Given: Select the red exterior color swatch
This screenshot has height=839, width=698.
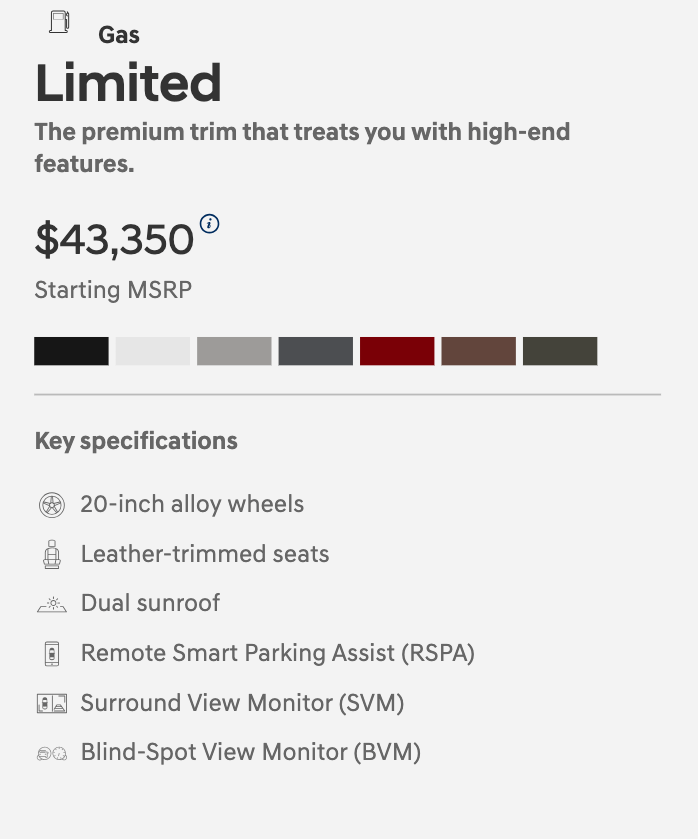Looking at the screenshot, I should point(397,351).
